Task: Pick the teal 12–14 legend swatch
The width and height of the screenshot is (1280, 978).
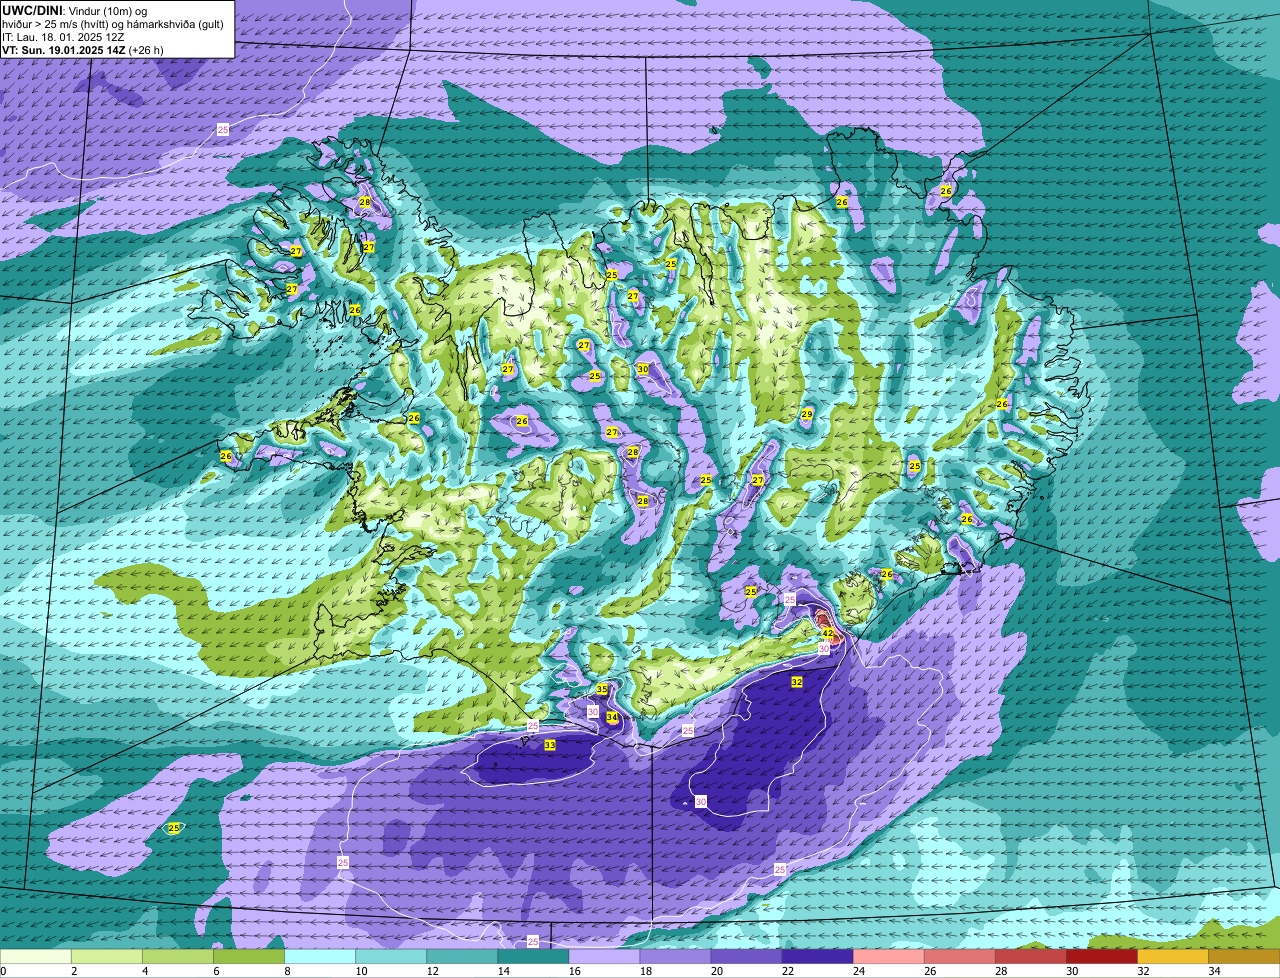Action: click(462, 957)
